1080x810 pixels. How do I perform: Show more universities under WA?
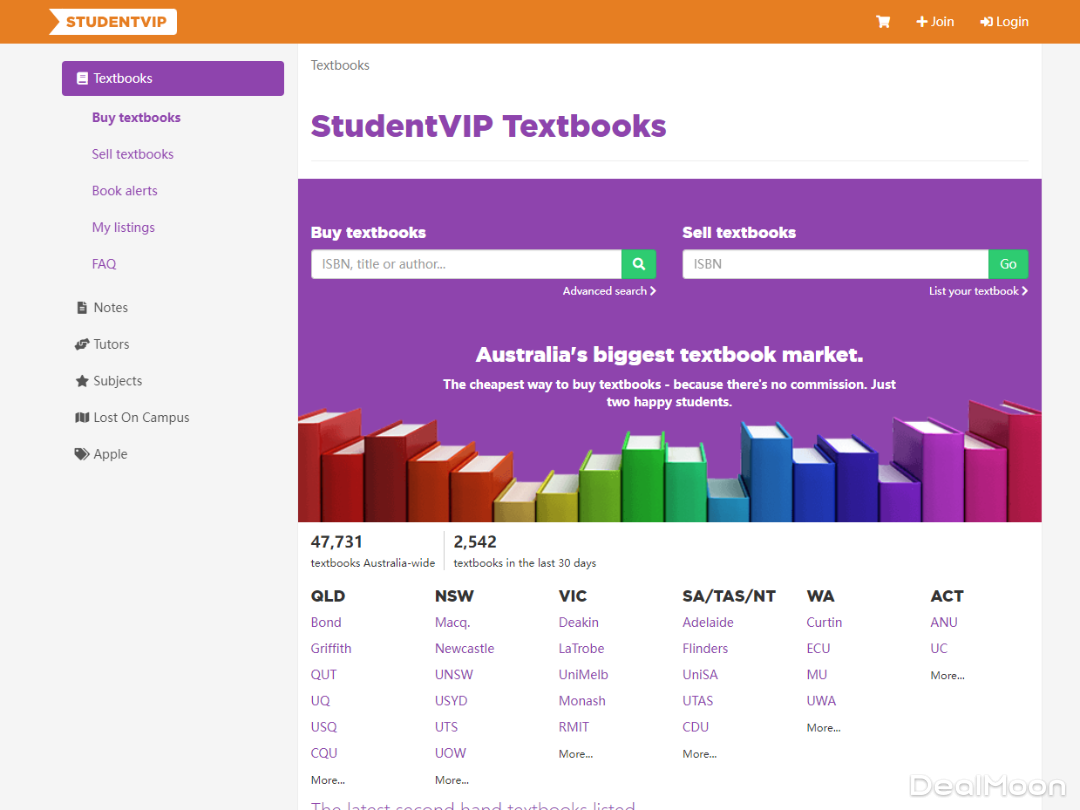[823, 728]
